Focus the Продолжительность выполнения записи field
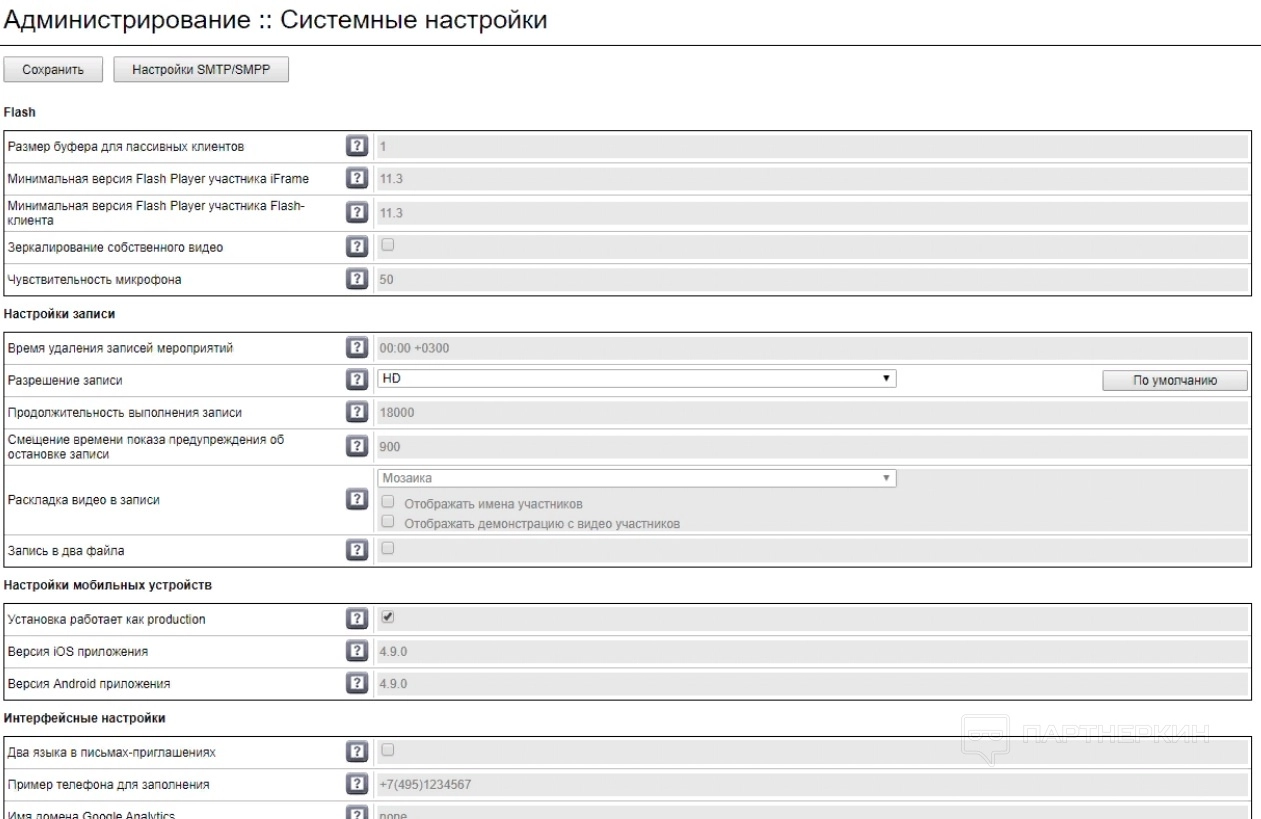The image size is (1261, 819). point(811,412)
